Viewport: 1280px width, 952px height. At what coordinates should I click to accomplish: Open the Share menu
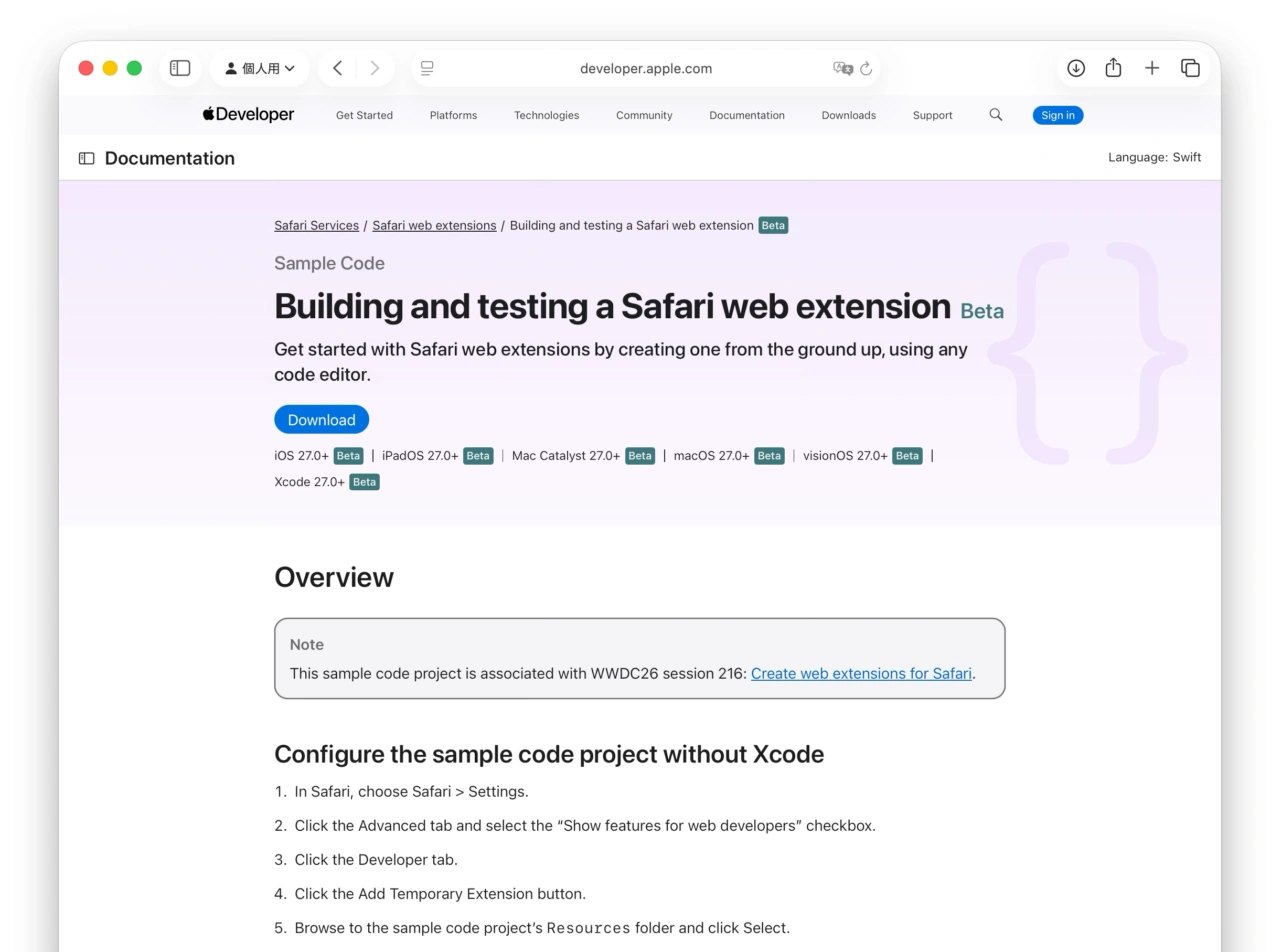1113,68
